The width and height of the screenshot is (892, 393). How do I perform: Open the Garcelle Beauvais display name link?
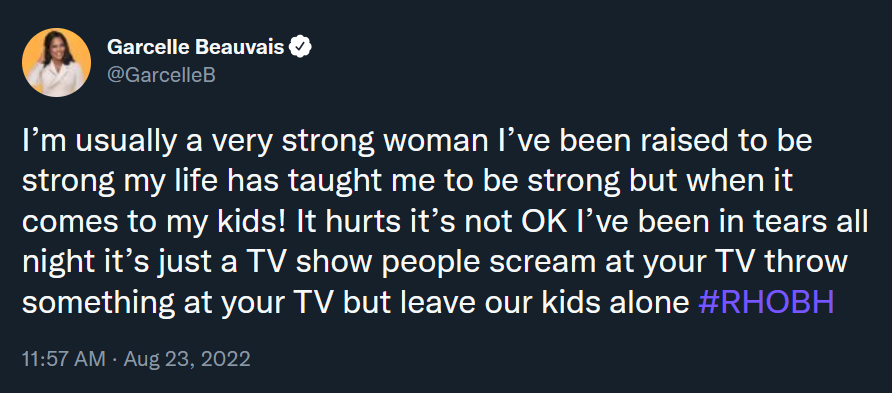click(x=196, y=48)
